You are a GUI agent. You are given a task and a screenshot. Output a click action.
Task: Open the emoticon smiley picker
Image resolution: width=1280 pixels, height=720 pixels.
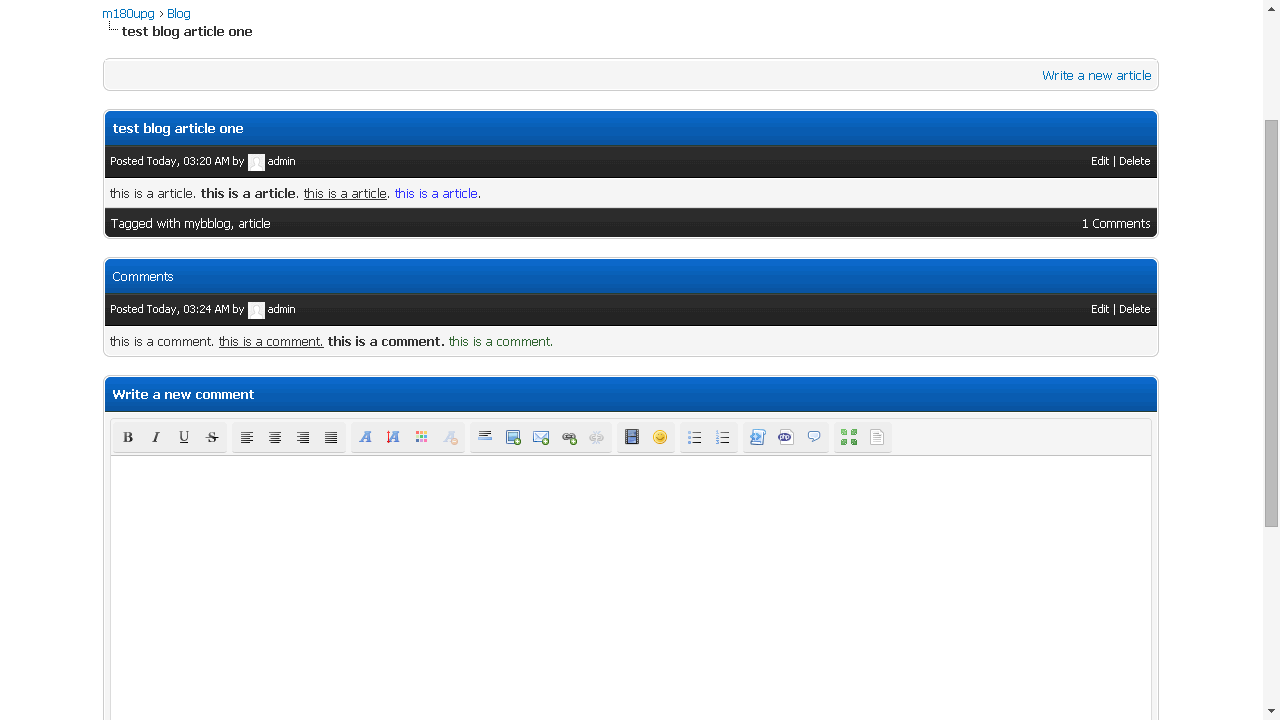(660, 437)
